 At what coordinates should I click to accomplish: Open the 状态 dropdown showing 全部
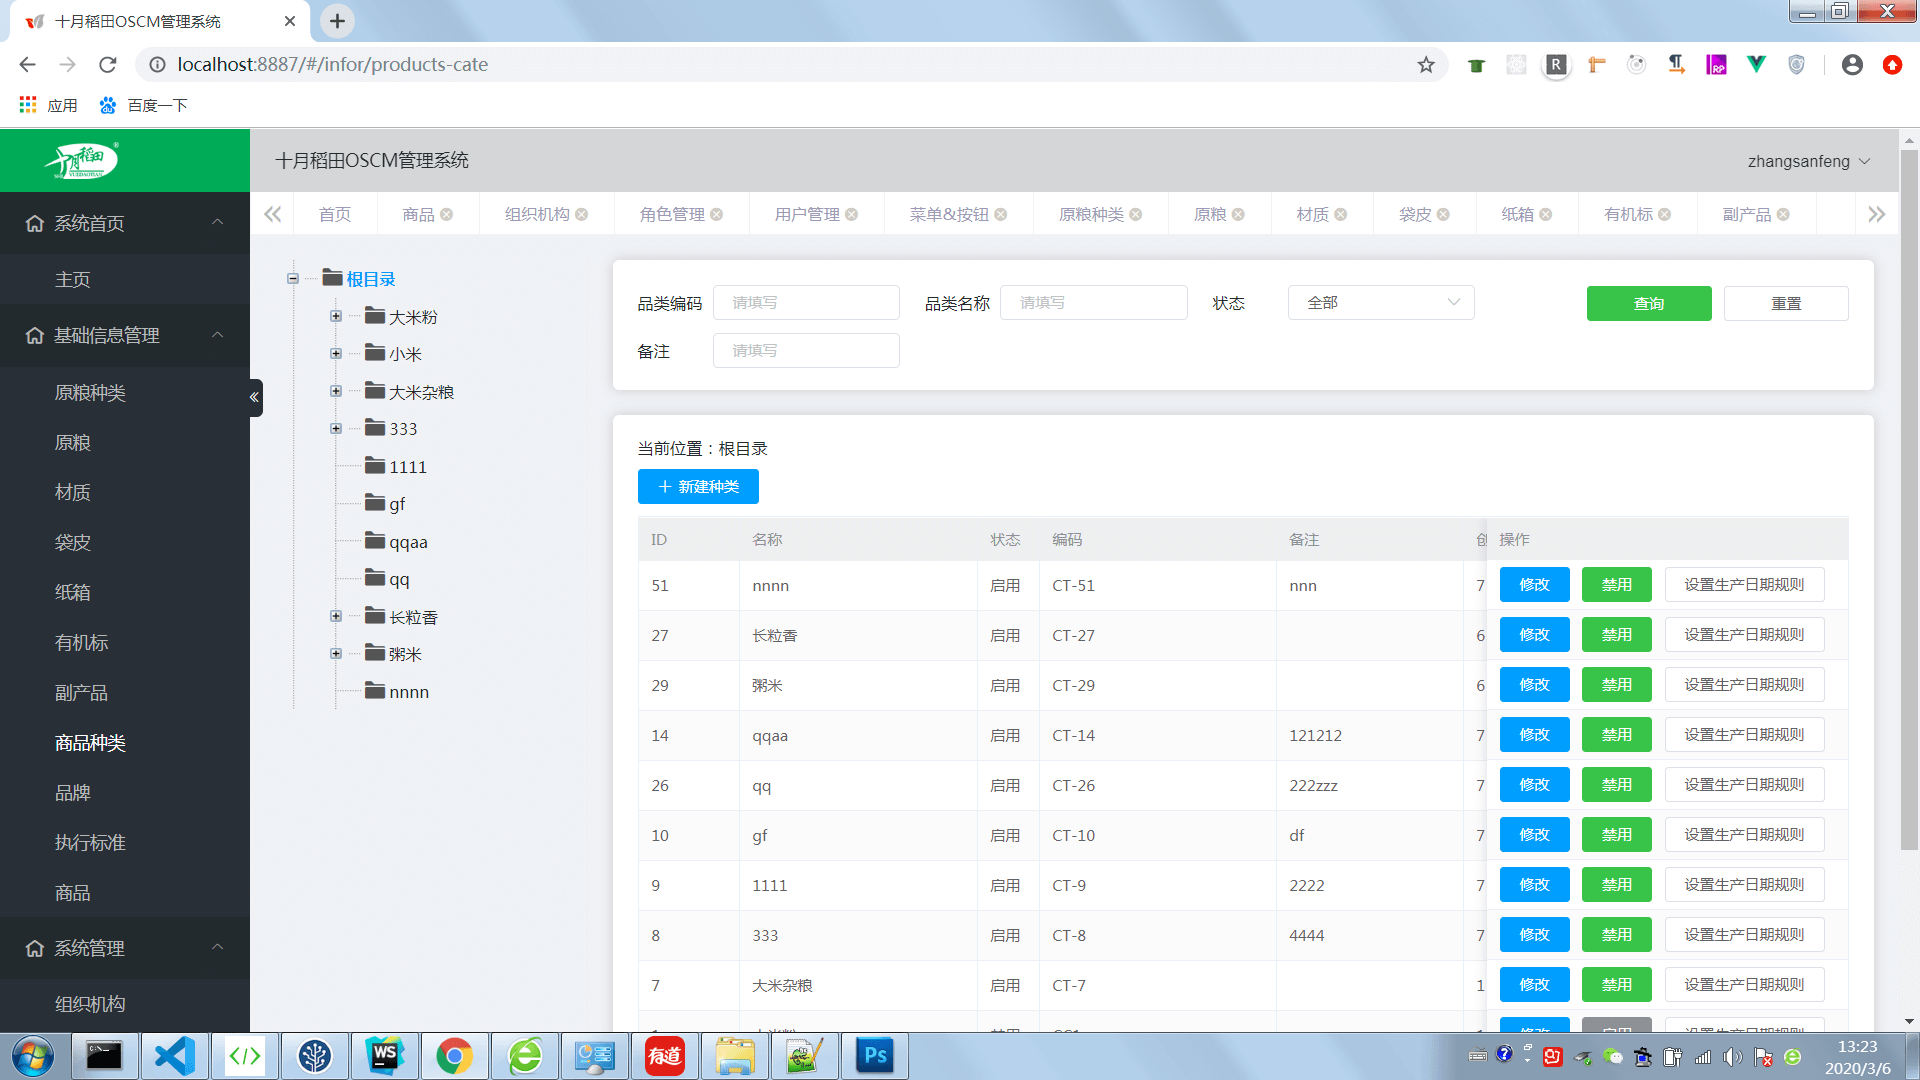click(1380, 303)
